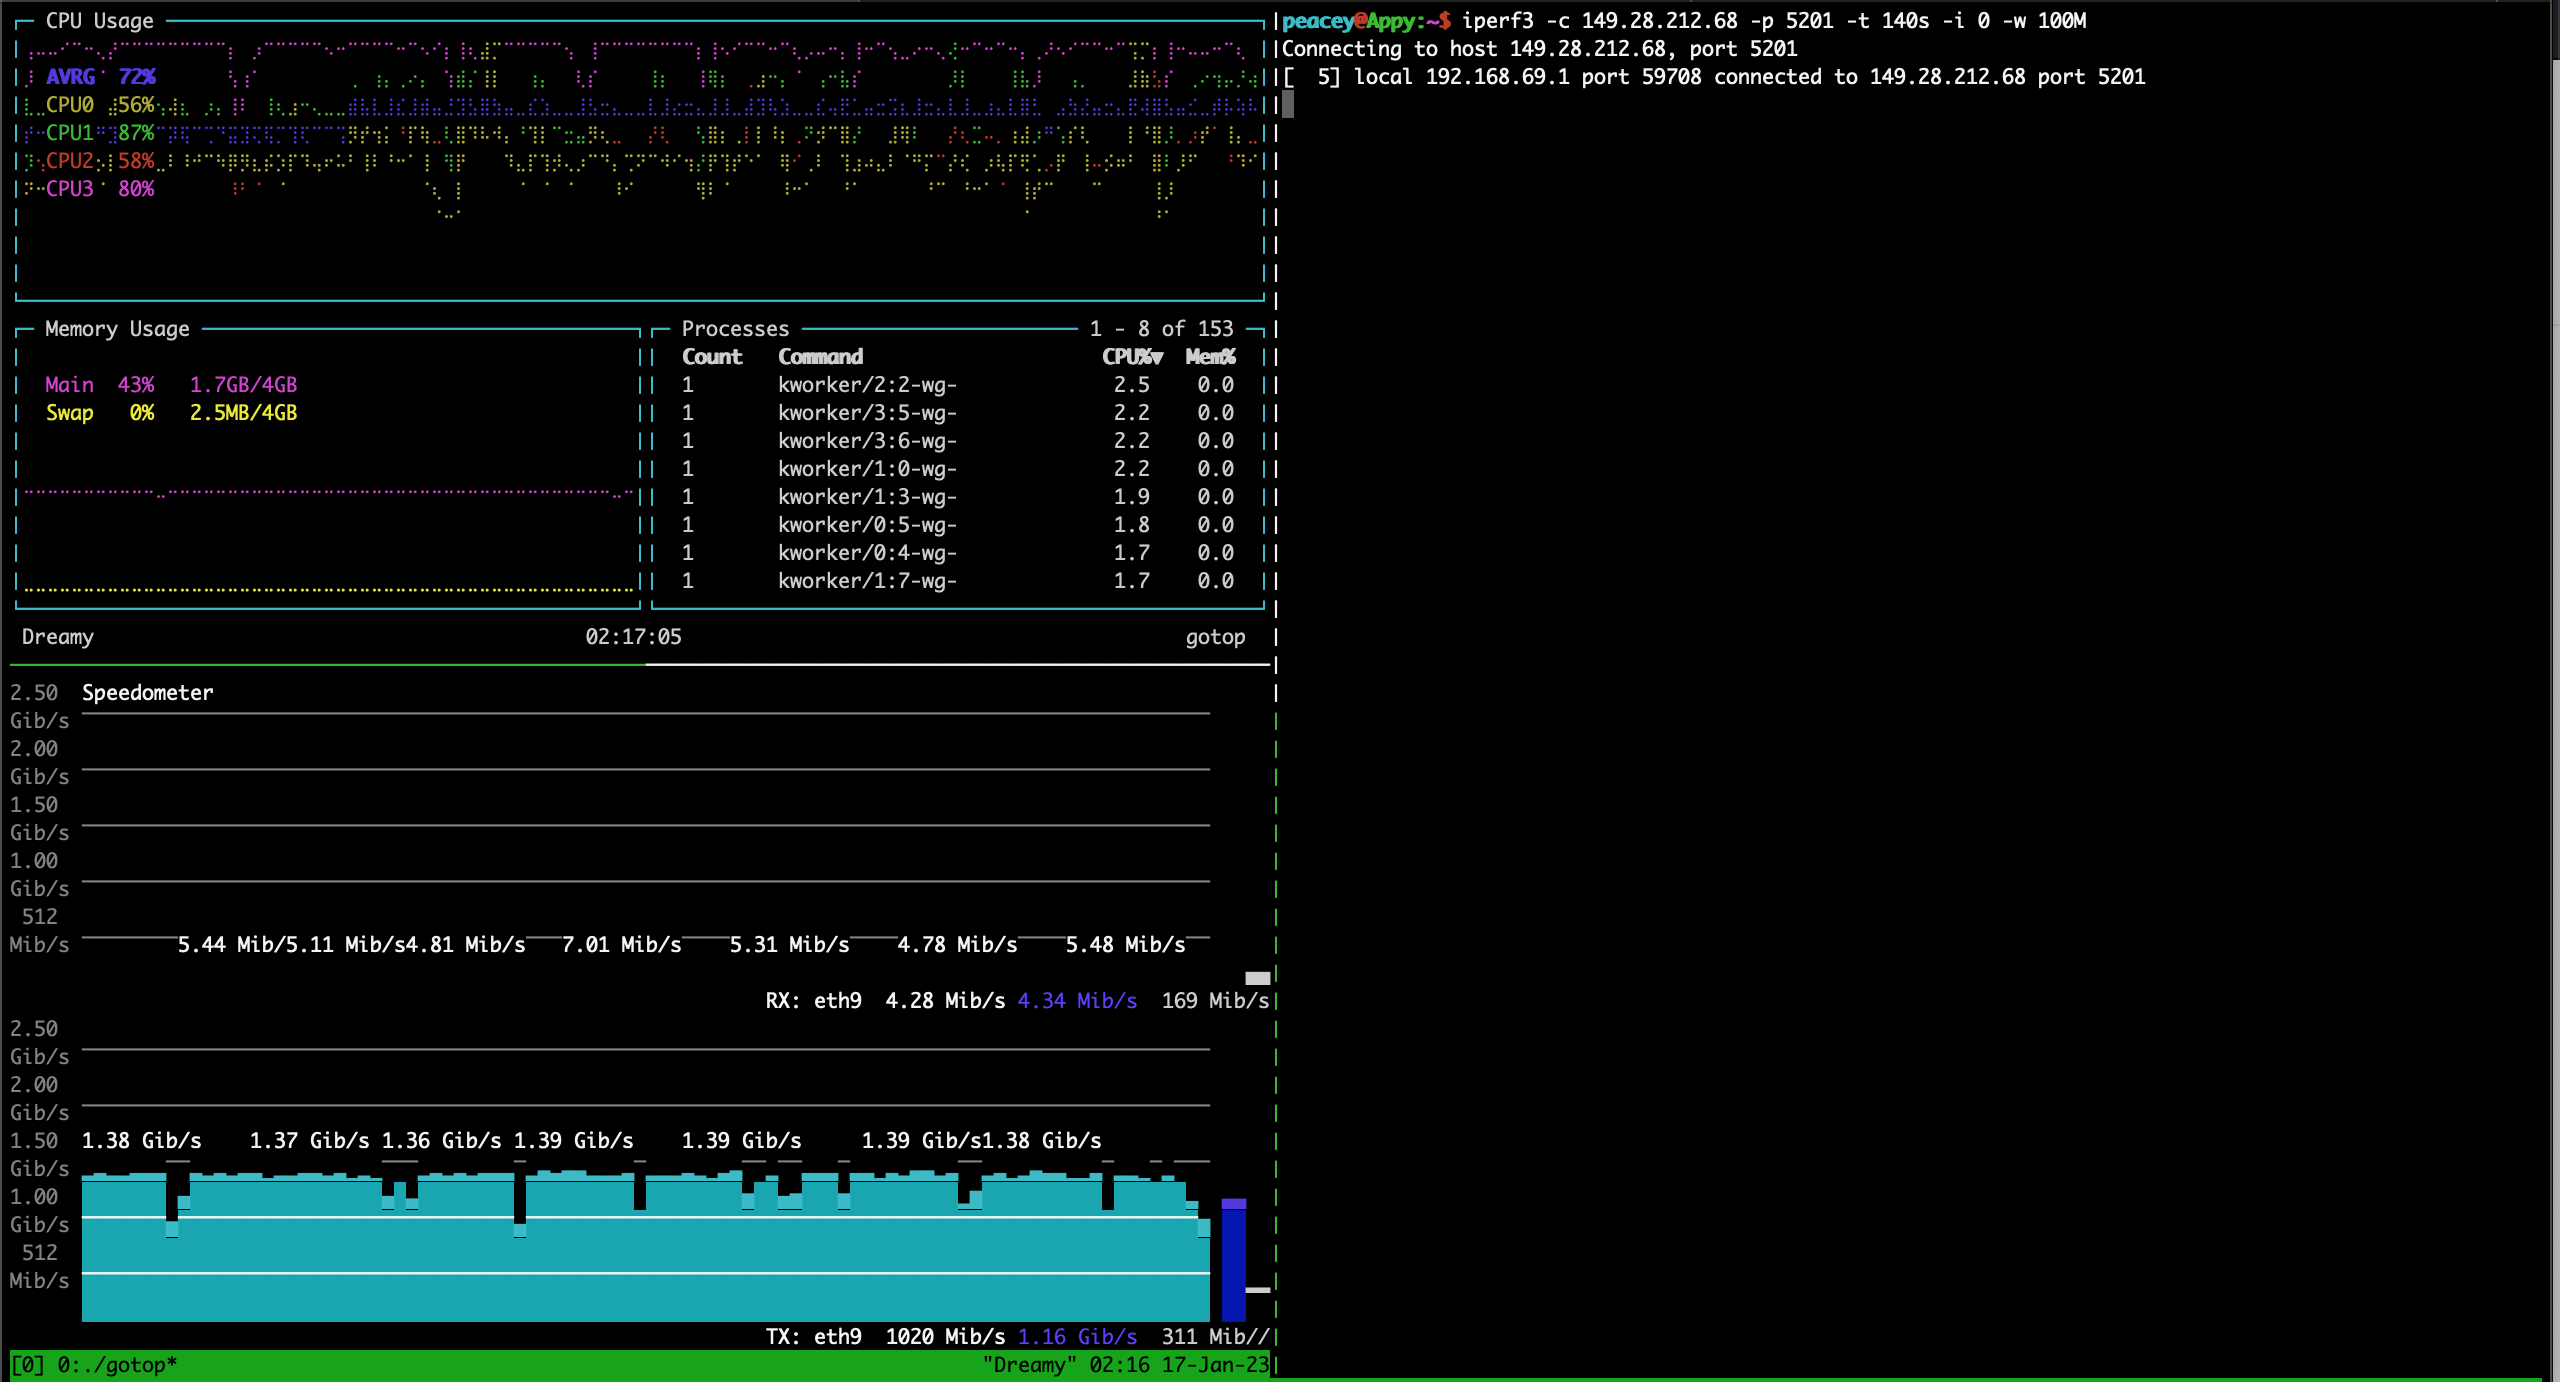Image resolution: width=2560 pixels, height=1382 pixels.
Task: Click the '1 - 8 of 153' process counter
Action: [1162, 329]
